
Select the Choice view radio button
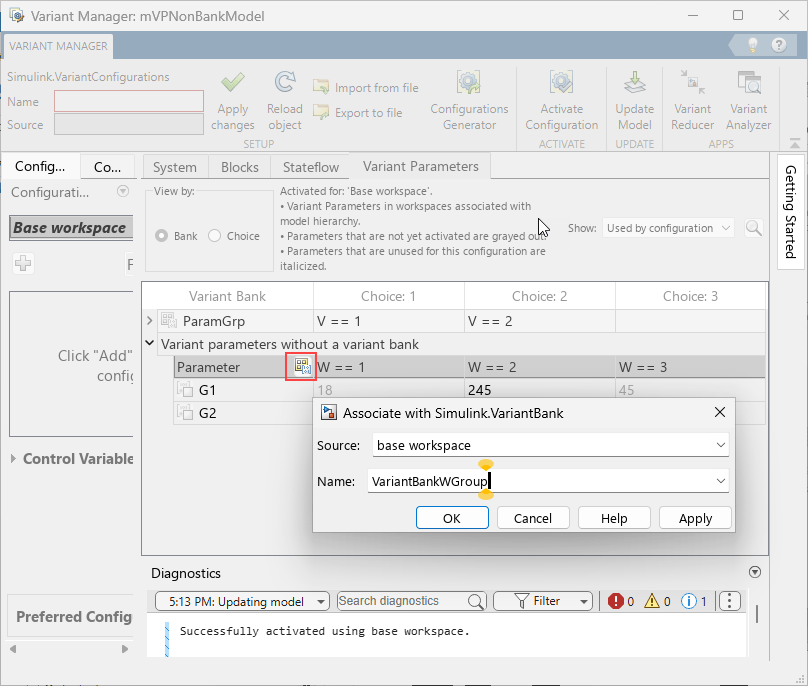pyautogui.click(x=214, y=236)
